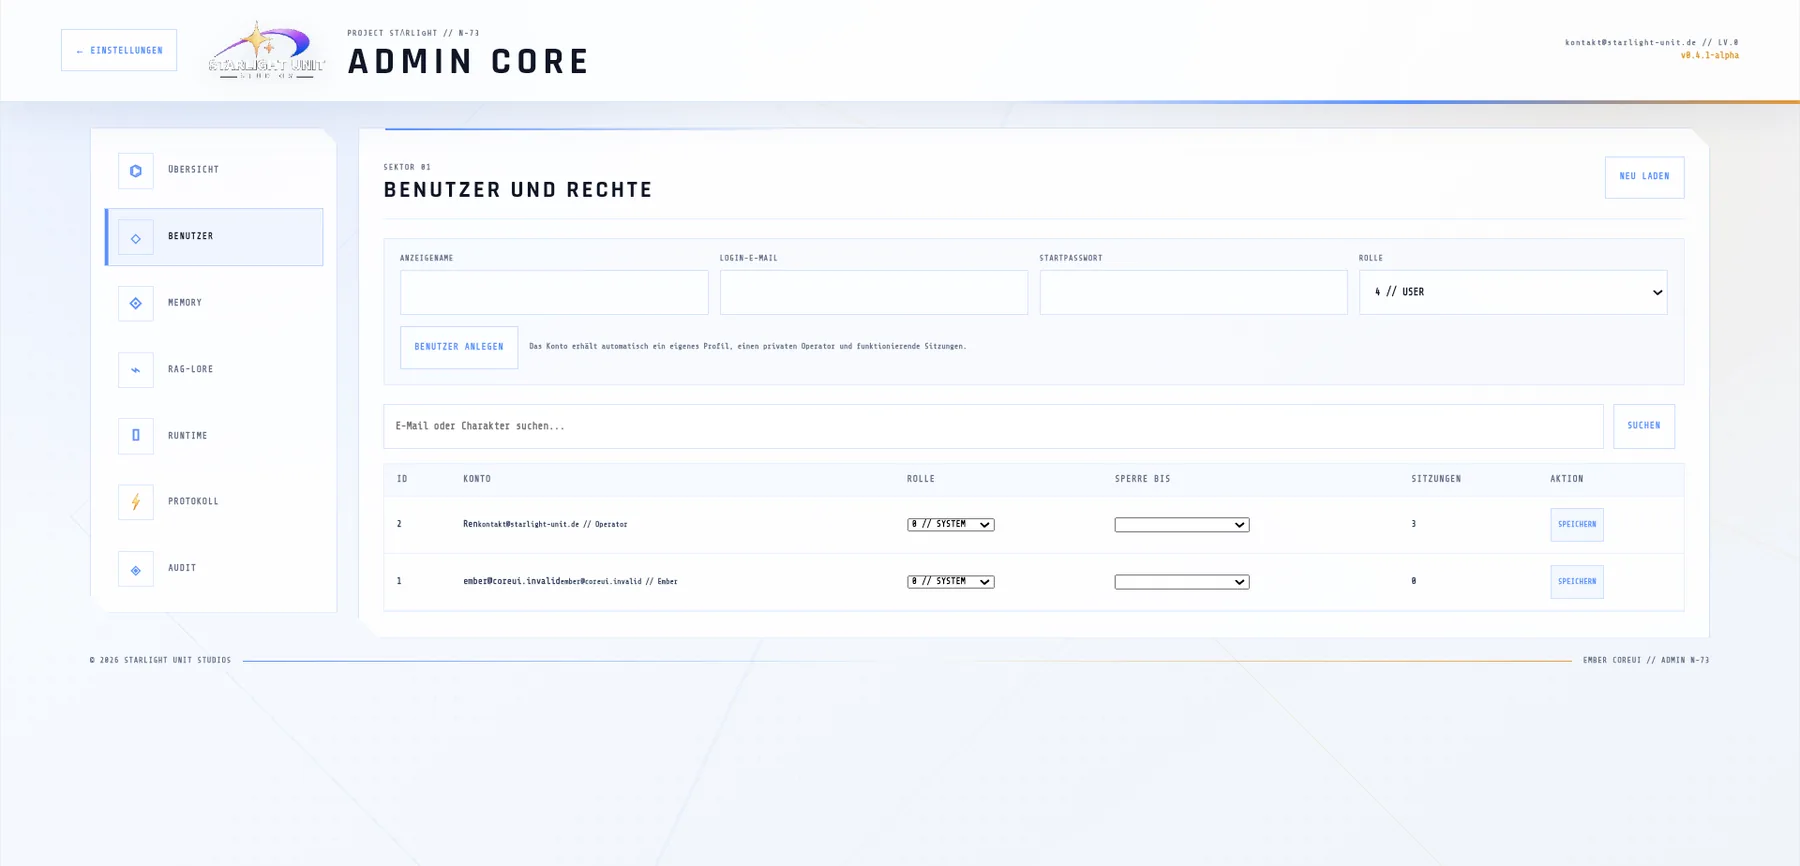Screen dimensions: 1800x866
Task: Click the session count '3' in Ren's row
Action: pos(1414,524)
